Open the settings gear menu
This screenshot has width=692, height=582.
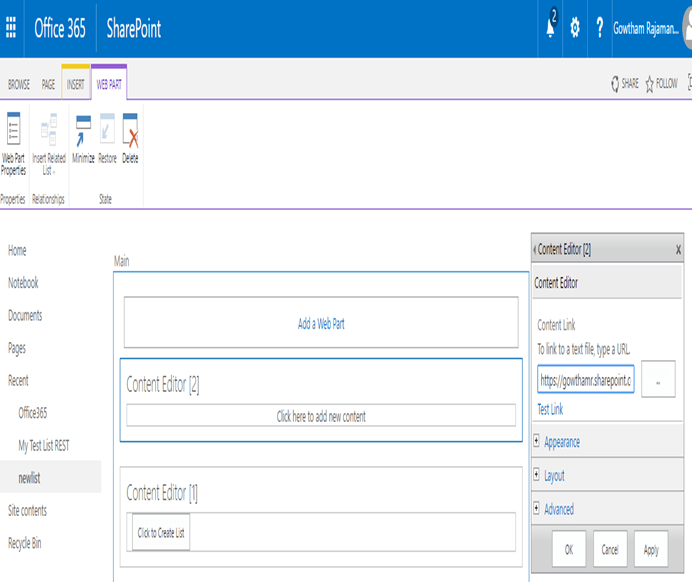click(575, 28)
